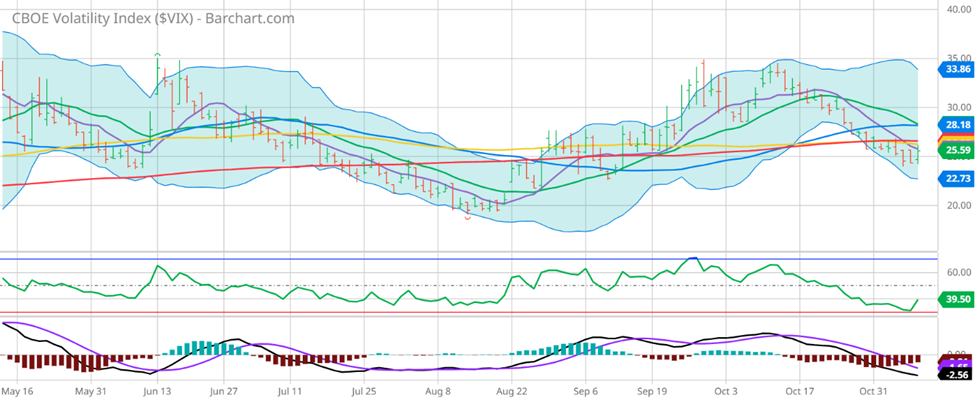975x402 pixels.
Task: Click the 20.00 price axis label
Action: [x=958, y=205]
